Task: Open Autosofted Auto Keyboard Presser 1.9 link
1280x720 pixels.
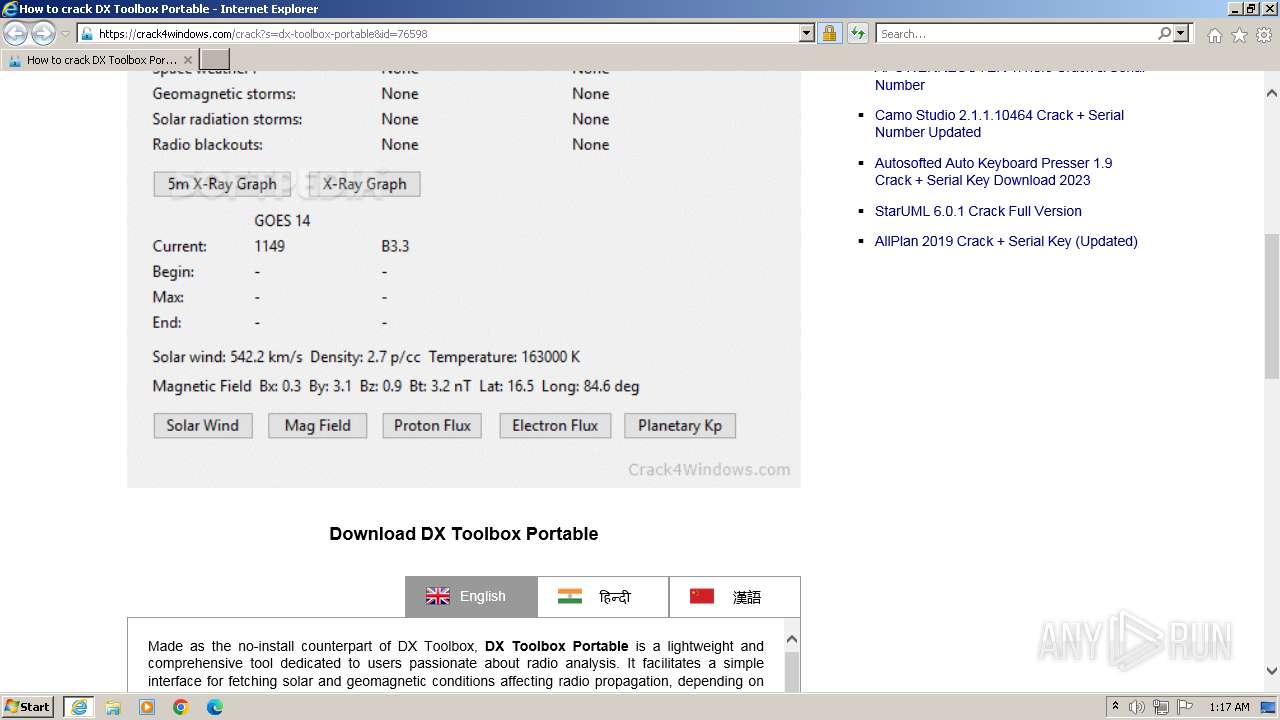Action: 993,171
